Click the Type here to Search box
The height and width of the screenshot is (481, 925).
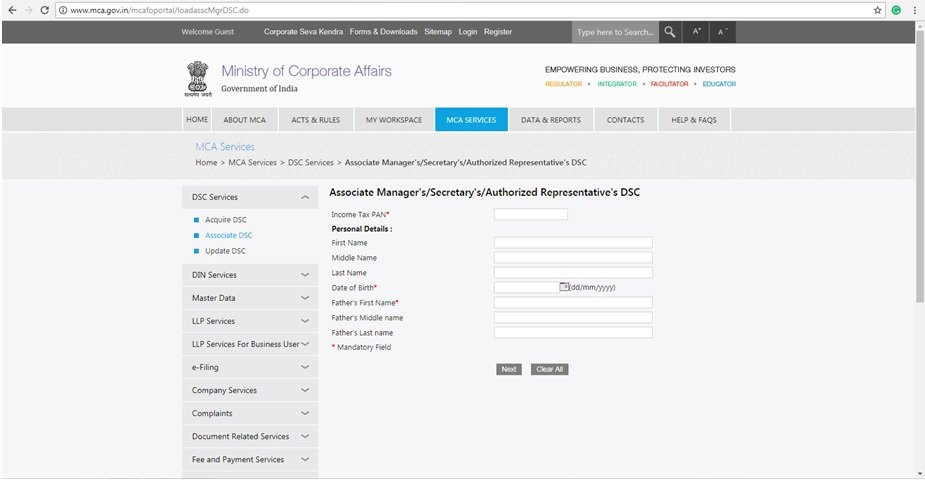[615, 32]
